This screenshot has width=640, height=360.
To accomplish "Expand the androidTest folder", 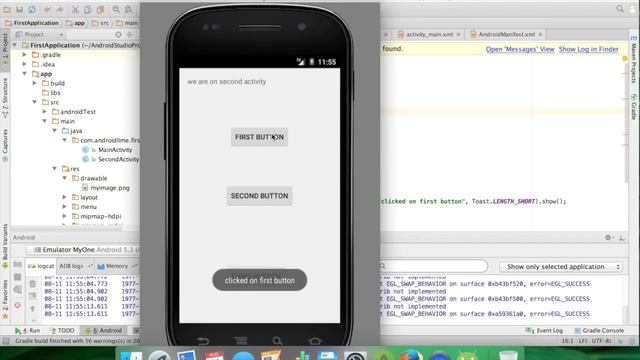I will (x=44, y=112).
